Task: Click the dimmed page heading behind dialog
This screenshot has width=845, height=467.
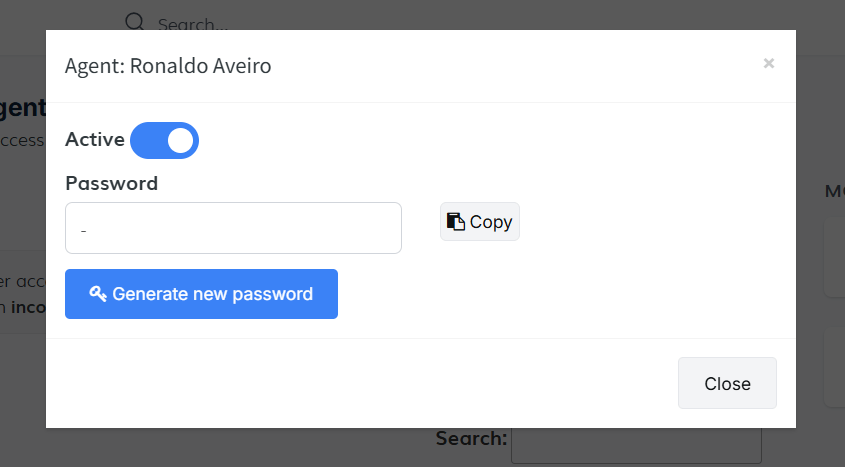Action: pos(20,108)
